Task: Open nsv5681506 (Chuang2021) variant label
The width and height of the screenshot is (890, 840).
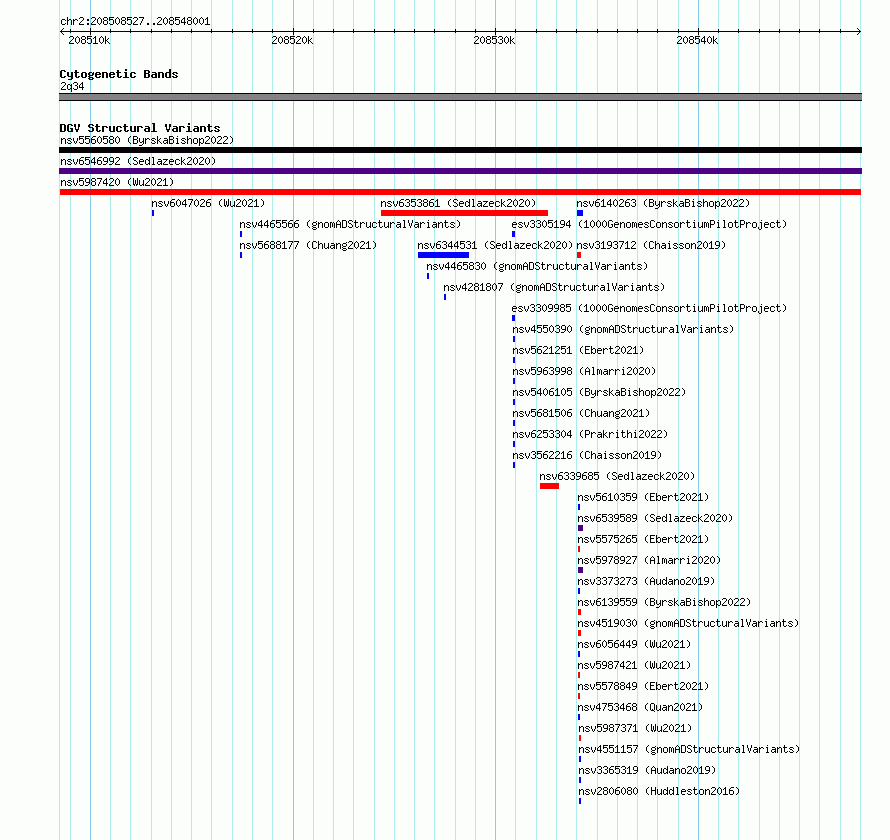Action: 581,413
